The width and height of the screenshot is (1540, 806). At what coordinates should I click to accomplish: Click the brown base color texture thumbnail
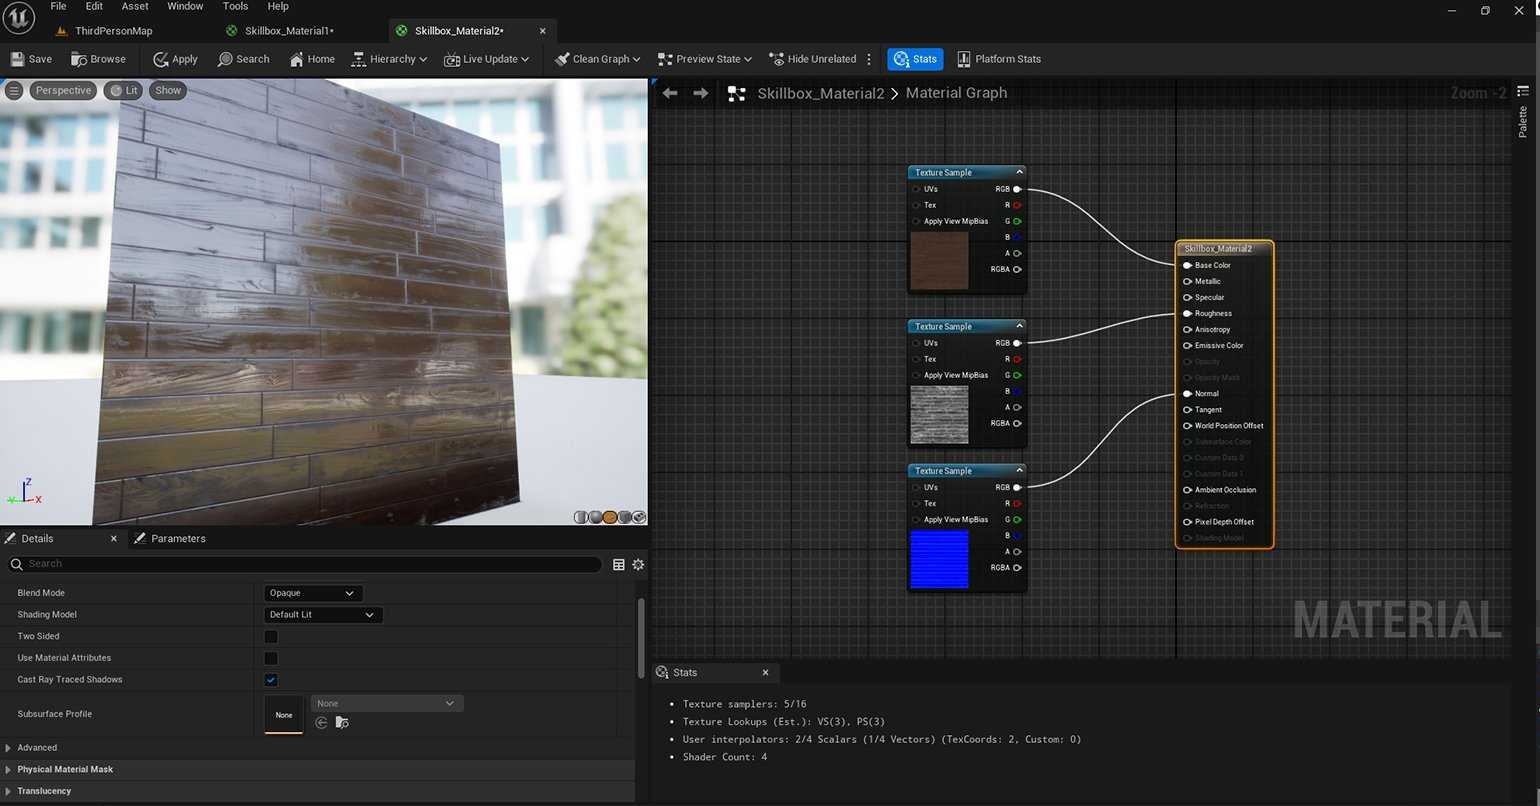[x=939, y=261]
